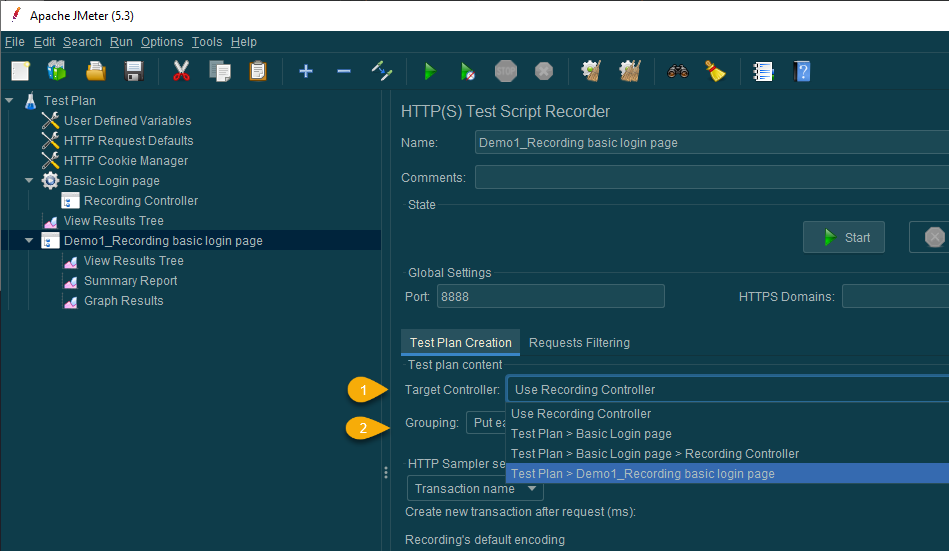Switch to the Requests Filtering tab
Image resolution: width=949 pixels, height=551 pixels.
[579, 343]
